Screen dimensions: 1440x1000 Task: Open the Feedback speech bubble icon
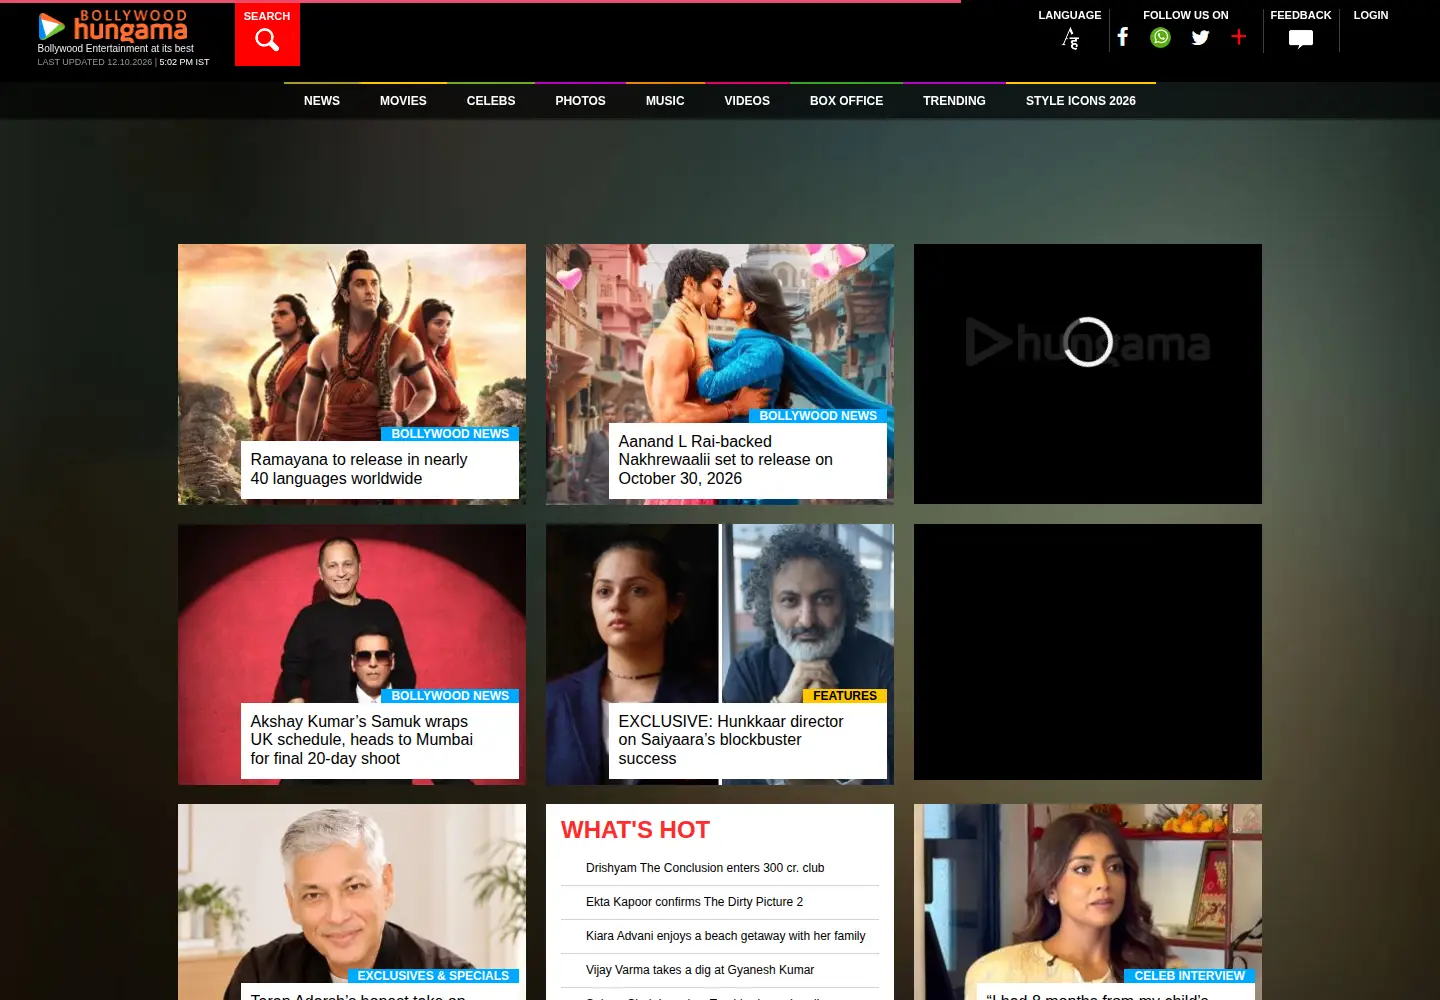[1301, 39]
